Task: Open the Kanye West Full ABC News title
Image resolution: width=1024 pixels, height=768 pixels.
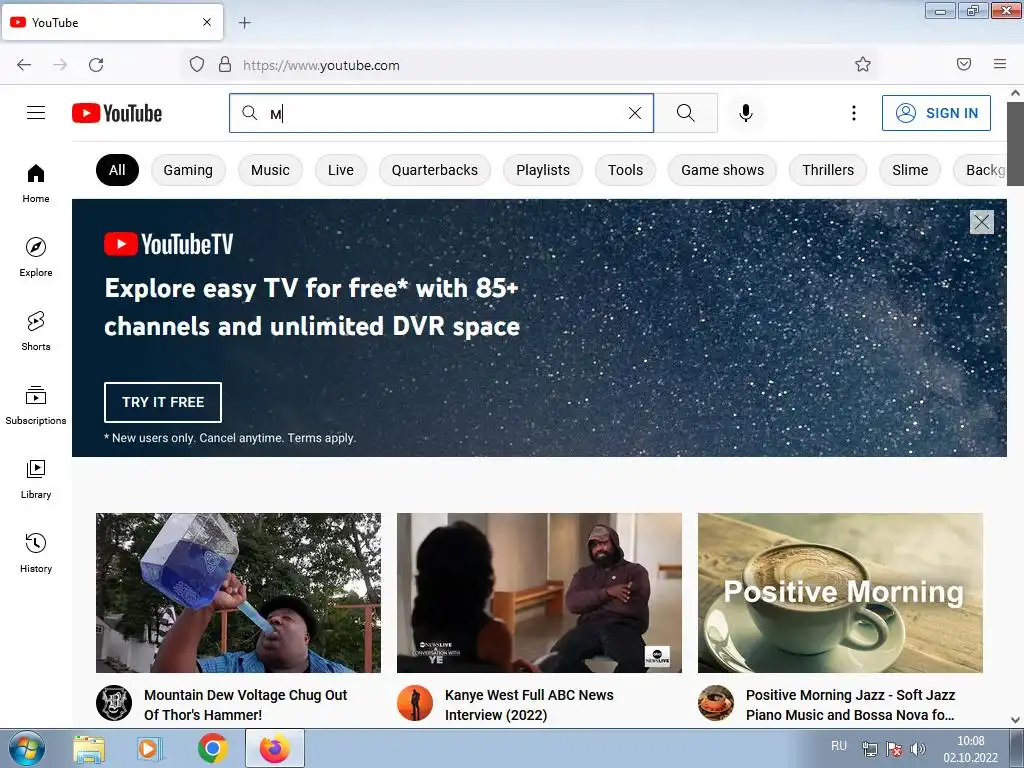Action: pyautogui.click(x=529, y=705)
